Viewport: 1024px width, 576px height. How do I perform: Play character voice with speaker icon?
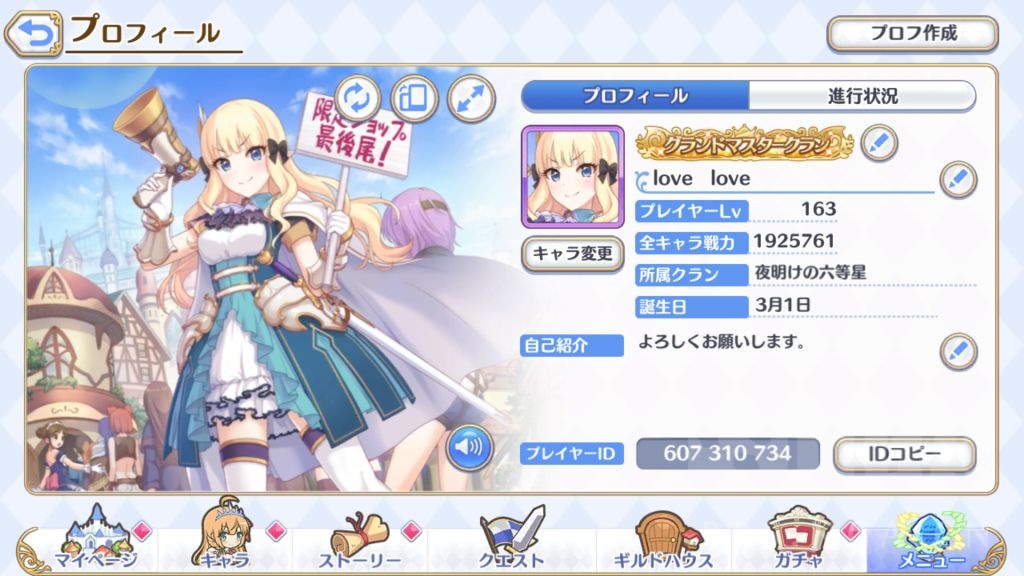(470, 447)
